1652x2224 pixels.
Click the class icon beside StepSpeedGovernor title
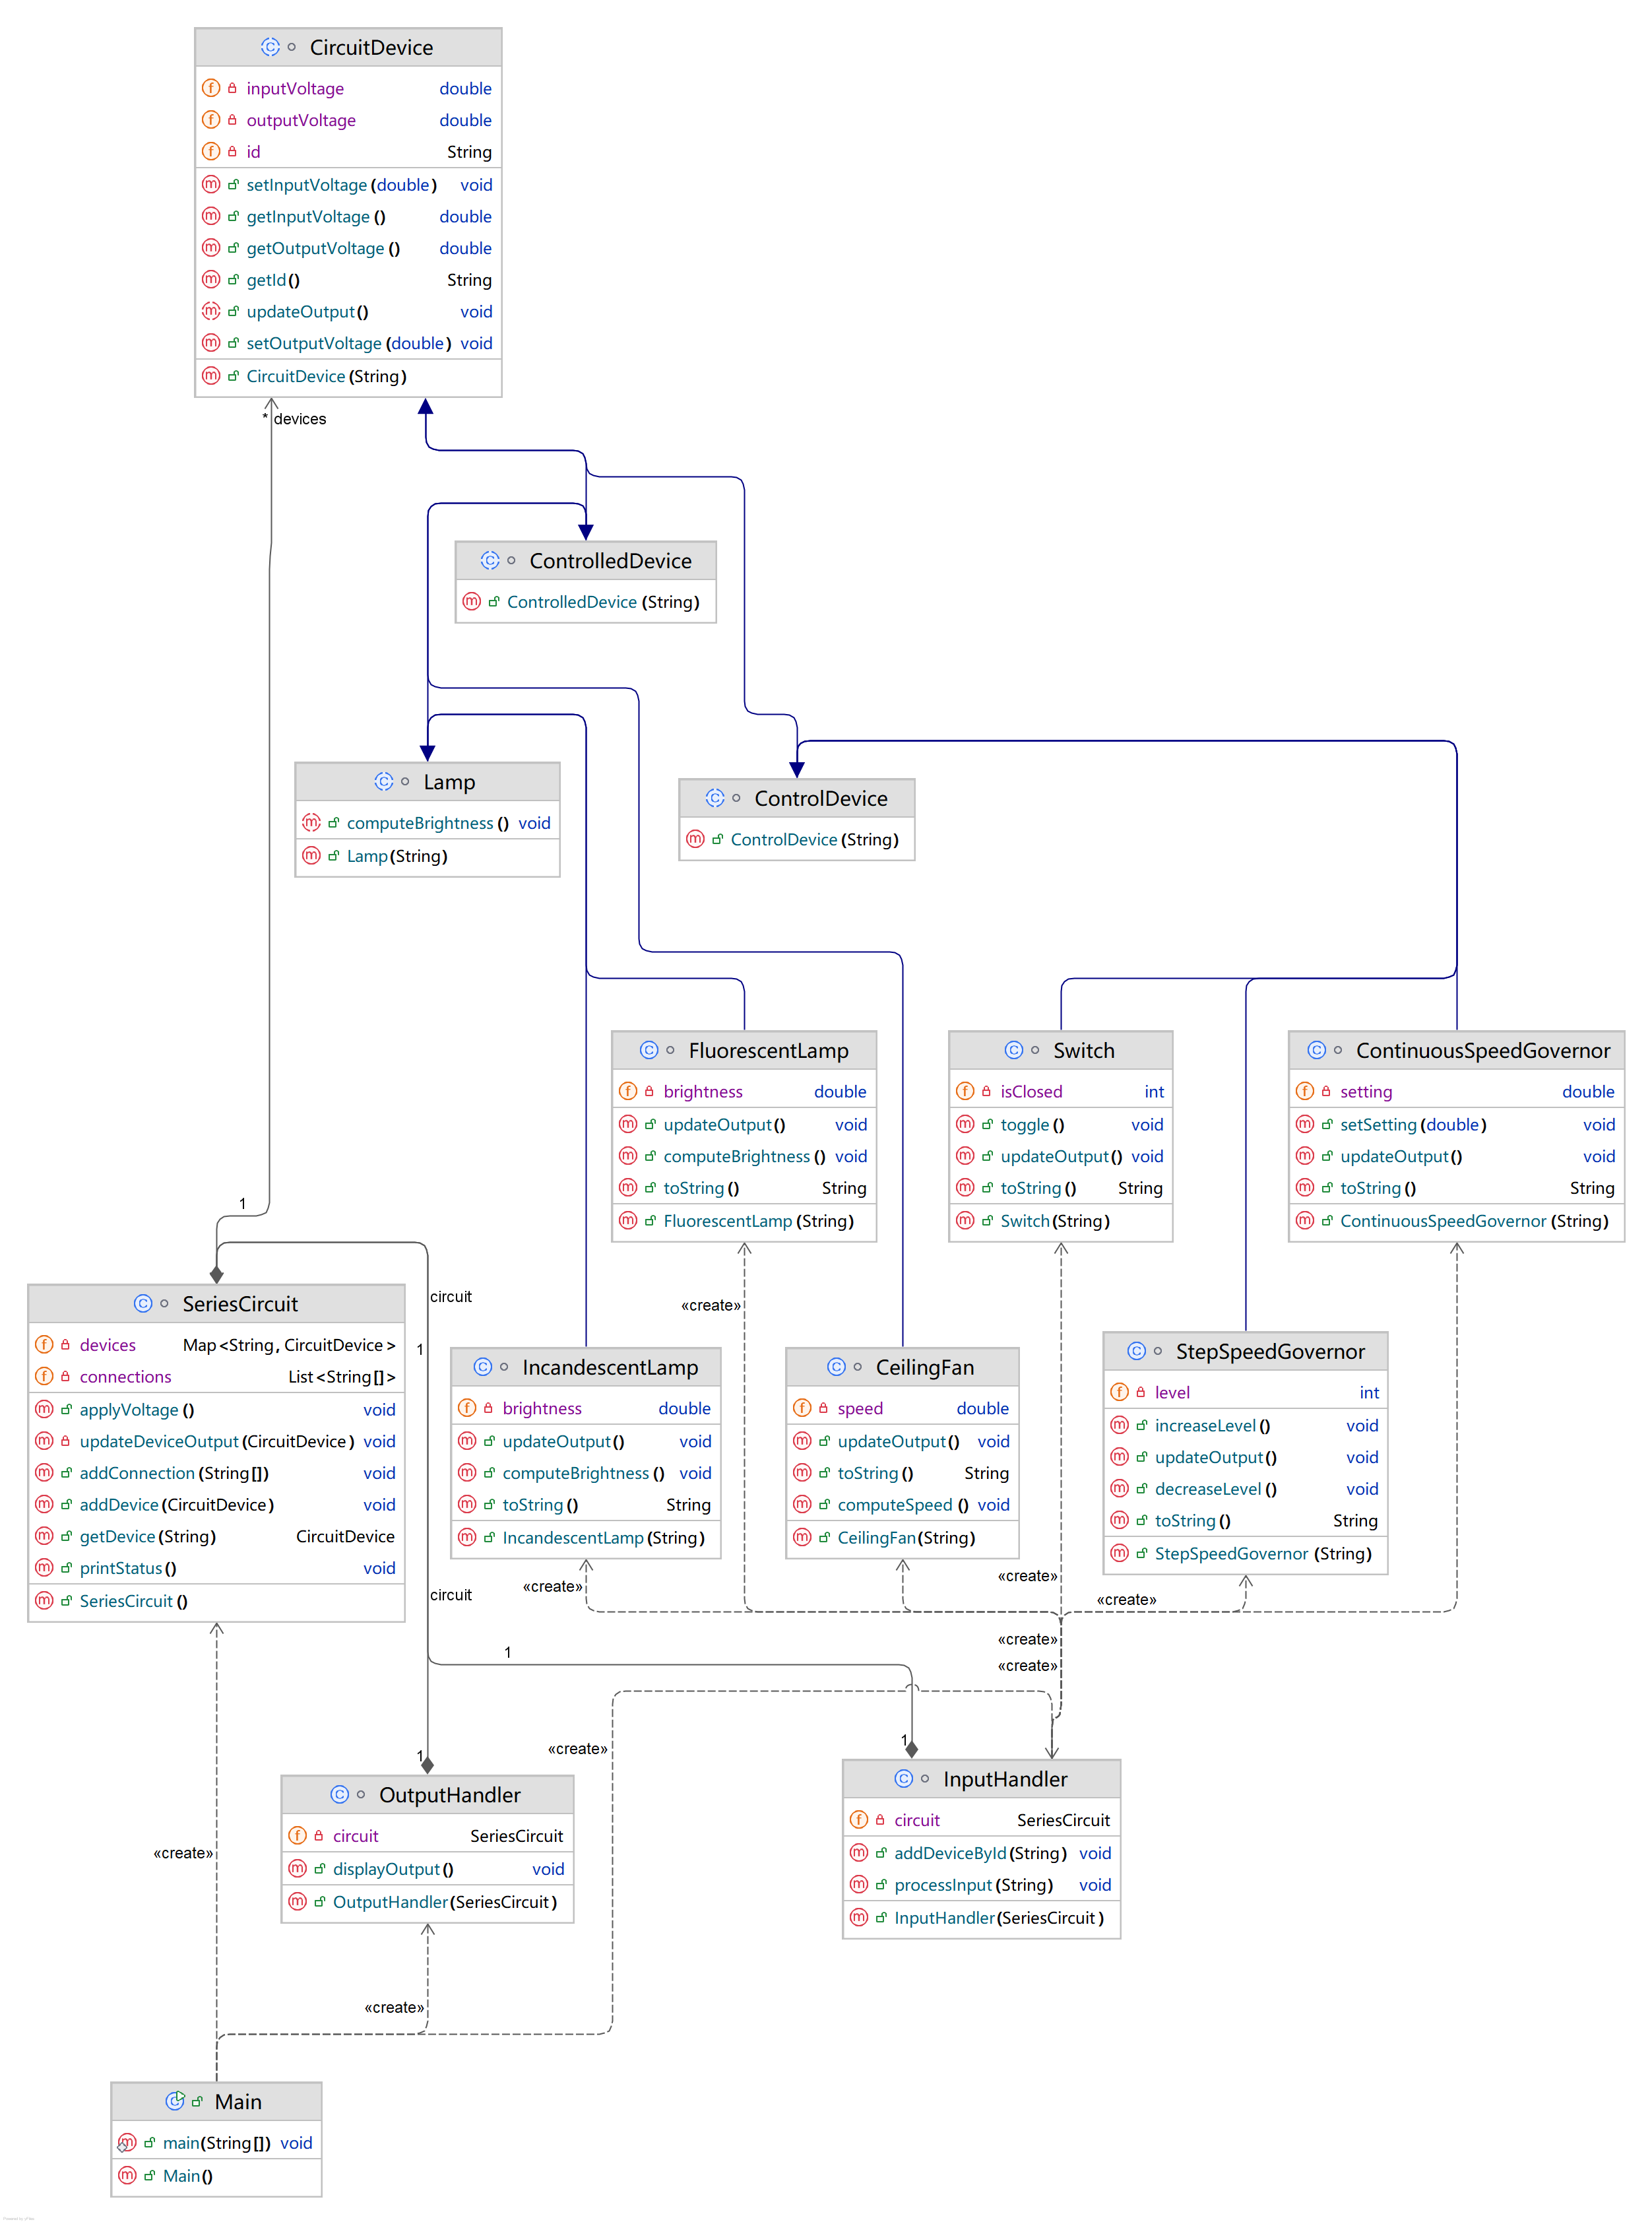tap(1136, 1350)
